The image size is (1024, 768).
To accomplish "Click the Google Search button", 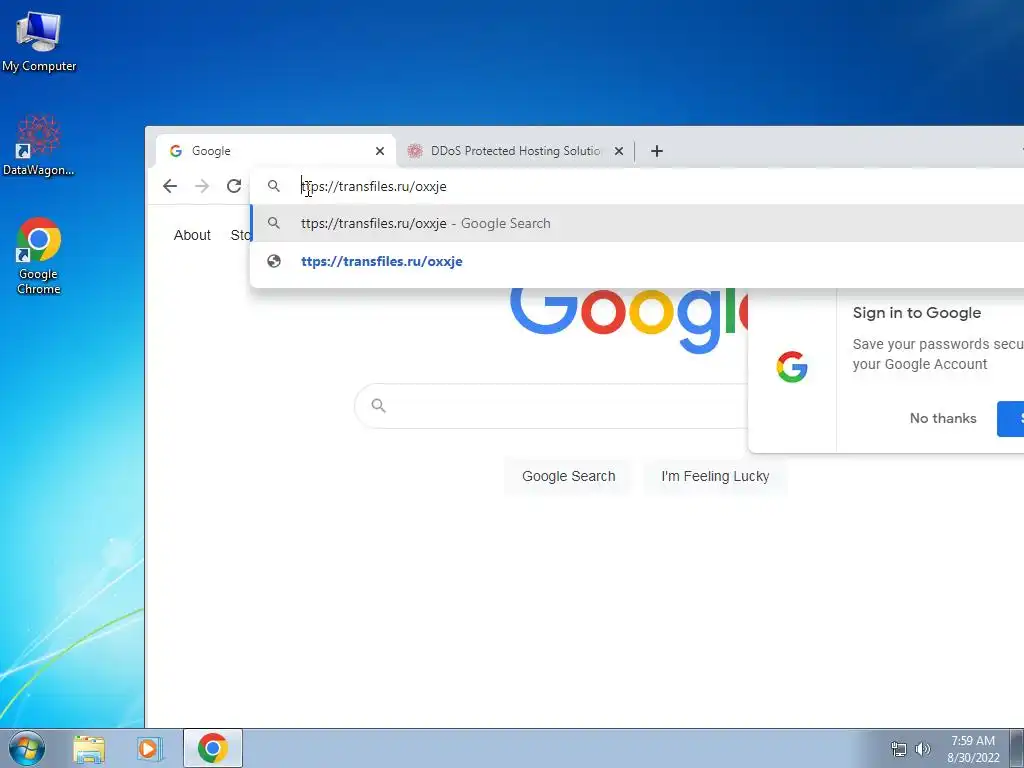I will coord(568,476).
